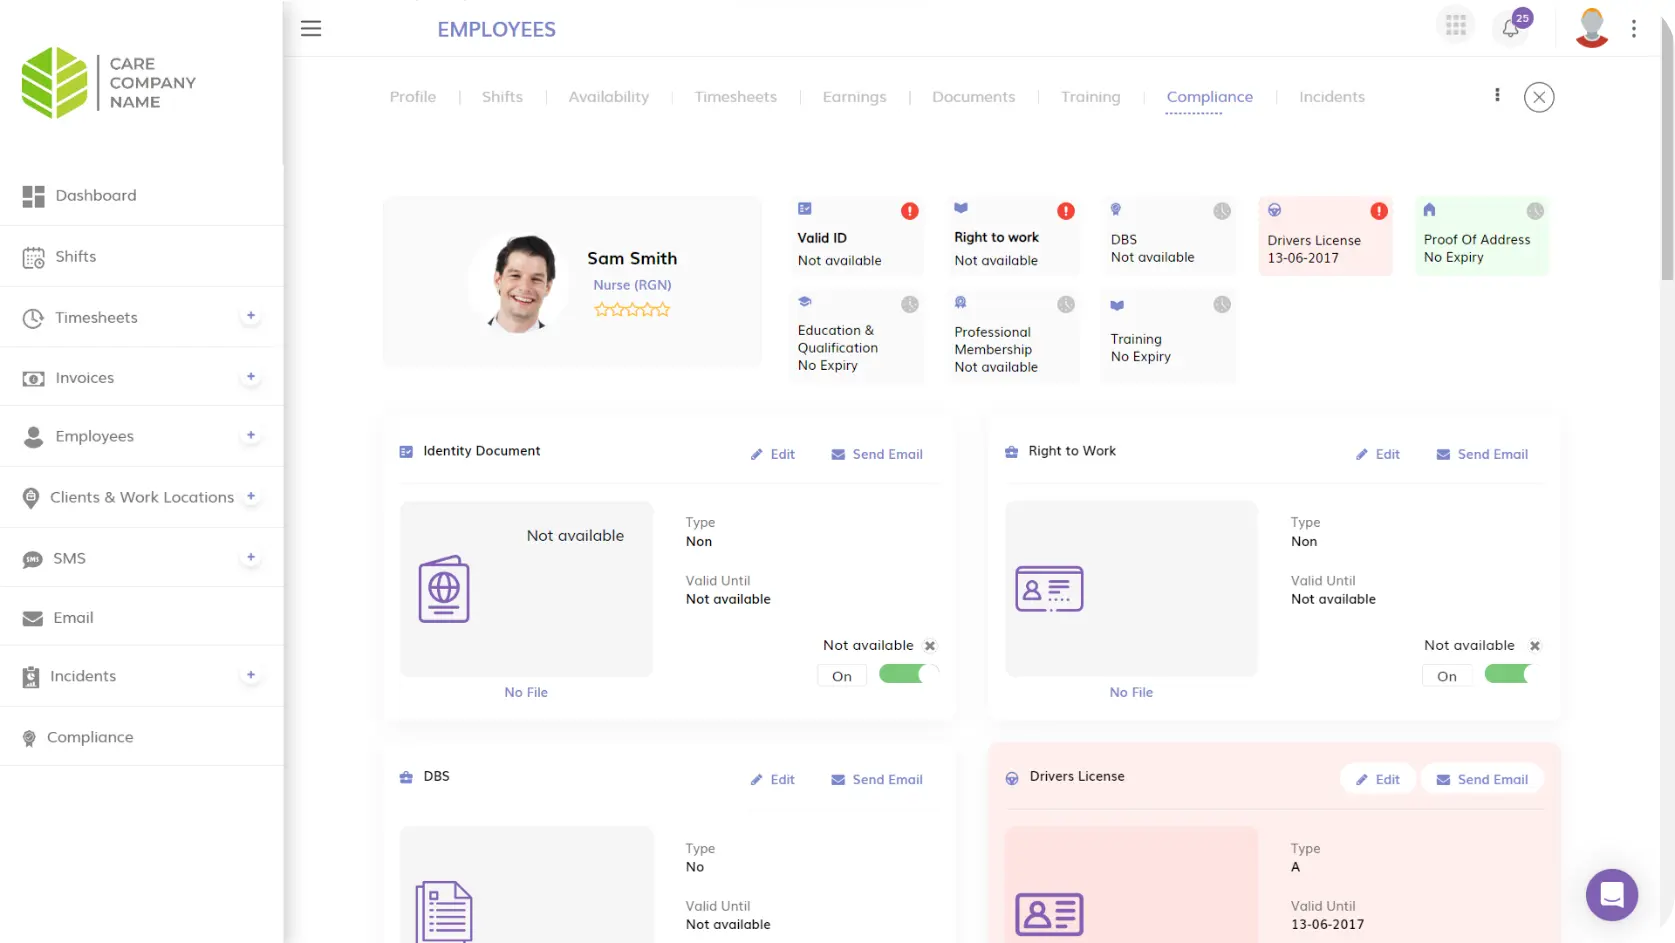This screenshot has width=1675, height=943.
Task: Switch to the Training tab
Action: pyautogui.click(x=1090, y=97)
